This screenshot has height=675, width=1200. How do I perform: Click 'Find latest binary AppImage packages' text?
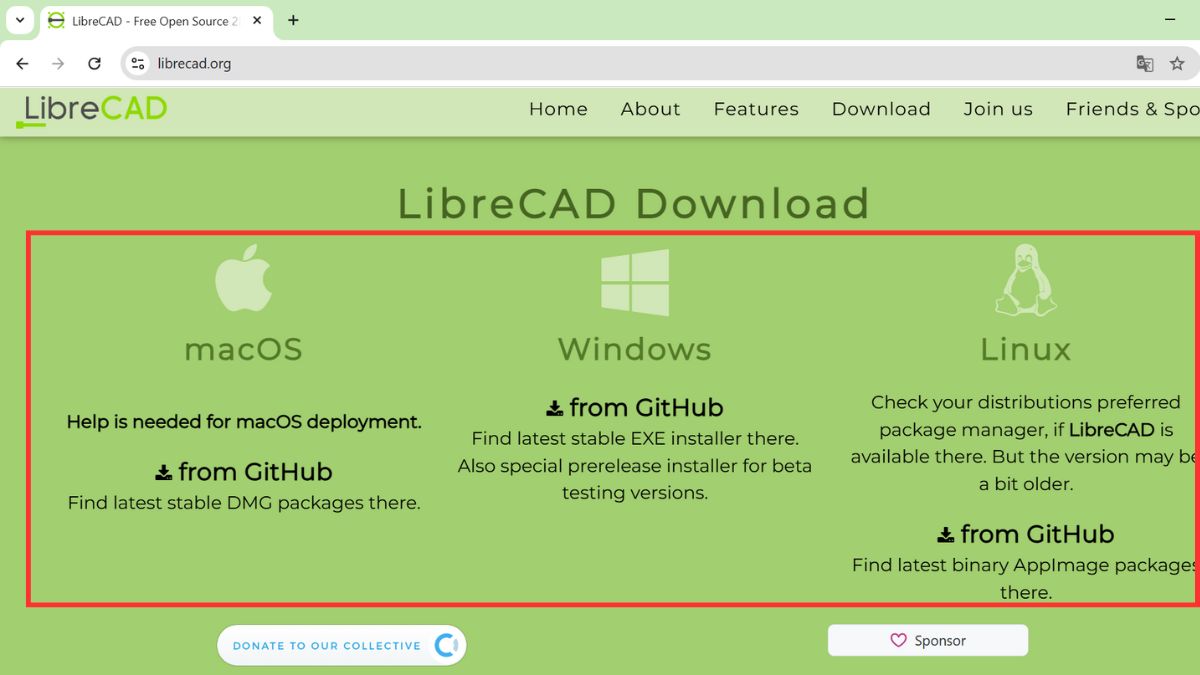click(1025, 565)
